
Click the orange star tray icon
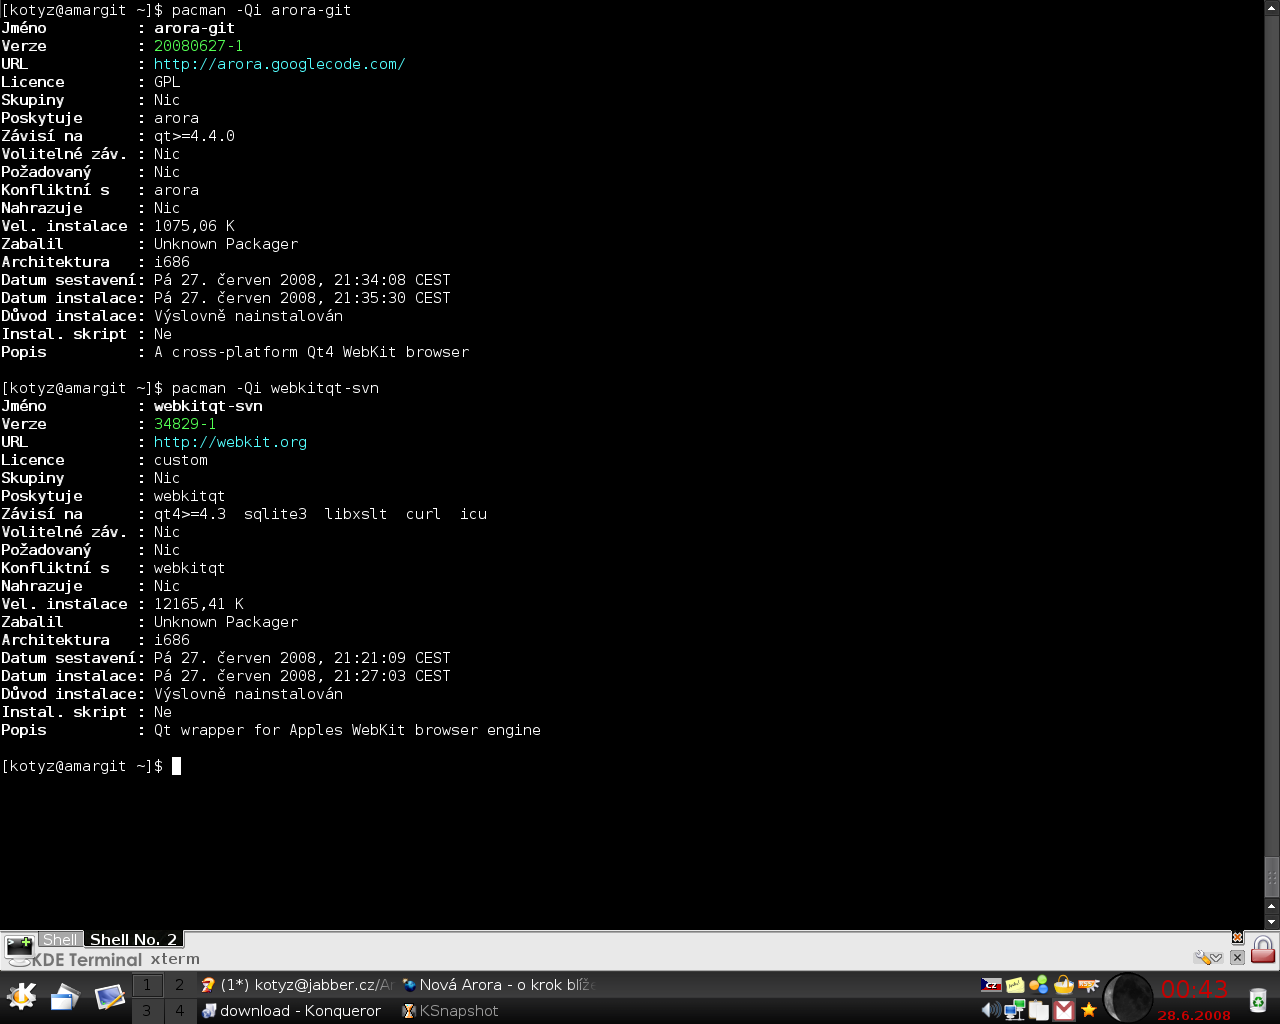(x=1089, y=1010)
